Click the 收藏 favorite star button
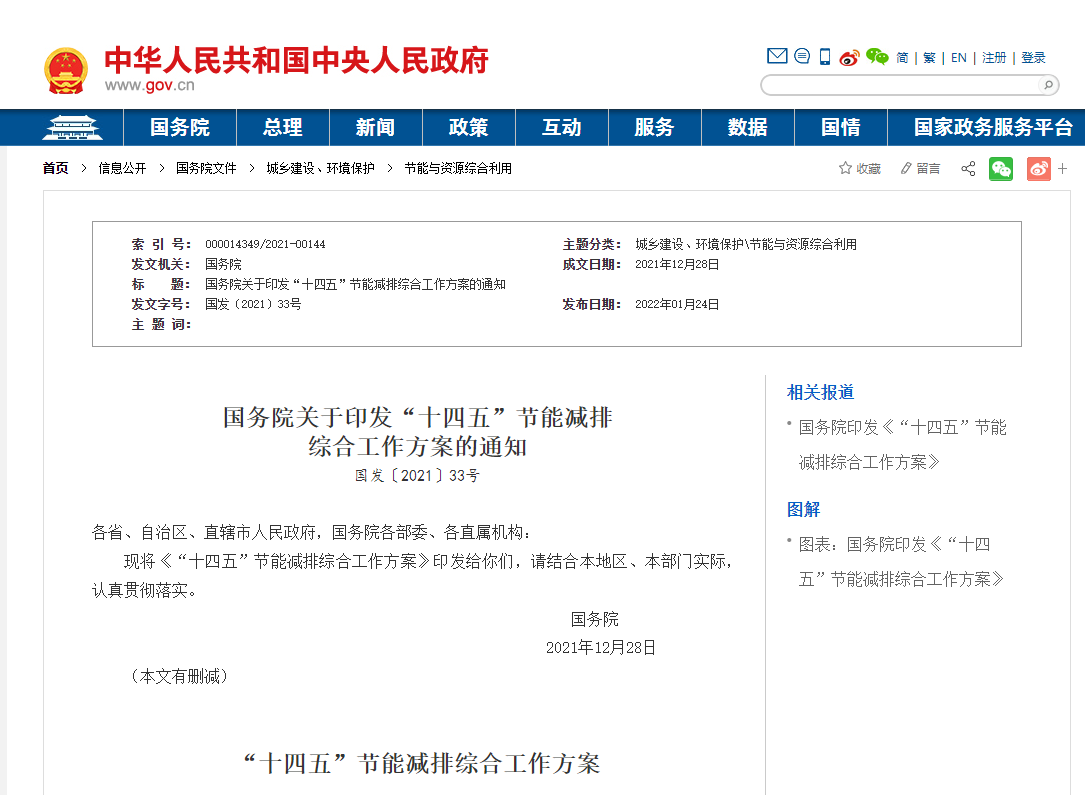The height and width of the screenshot is (795, 1085). 860,169
